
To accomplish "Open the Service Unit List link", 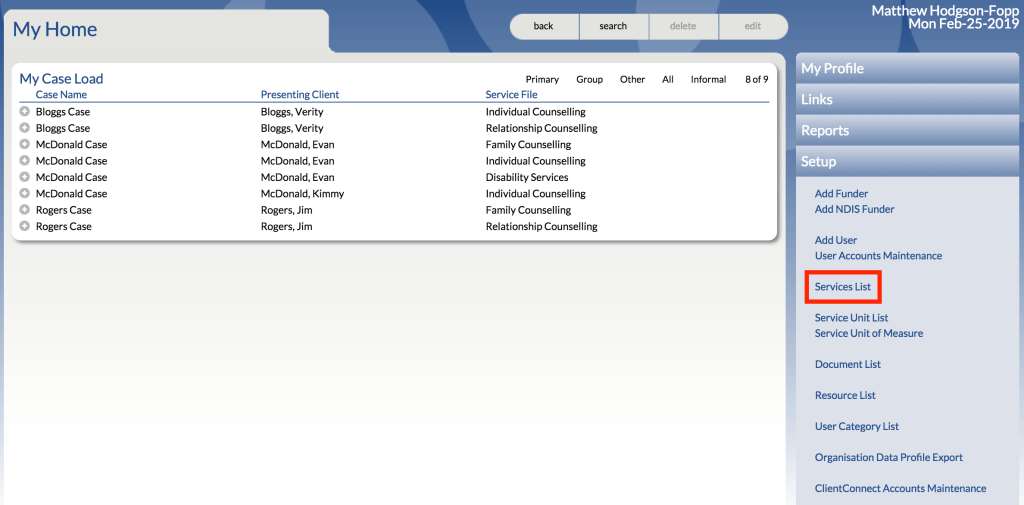I will click(852, 318).
